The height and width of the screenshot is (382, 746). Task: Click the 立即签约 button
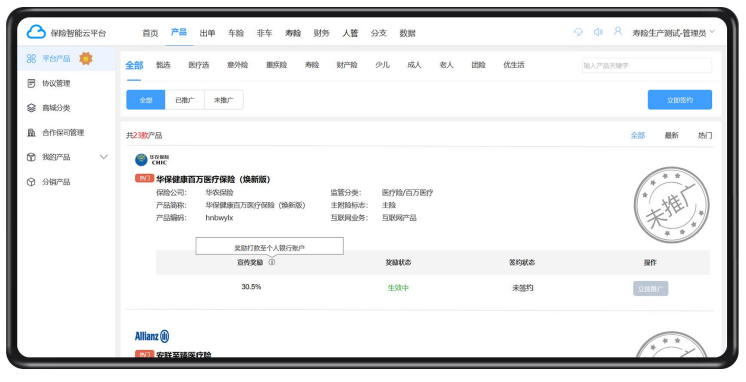680,100
